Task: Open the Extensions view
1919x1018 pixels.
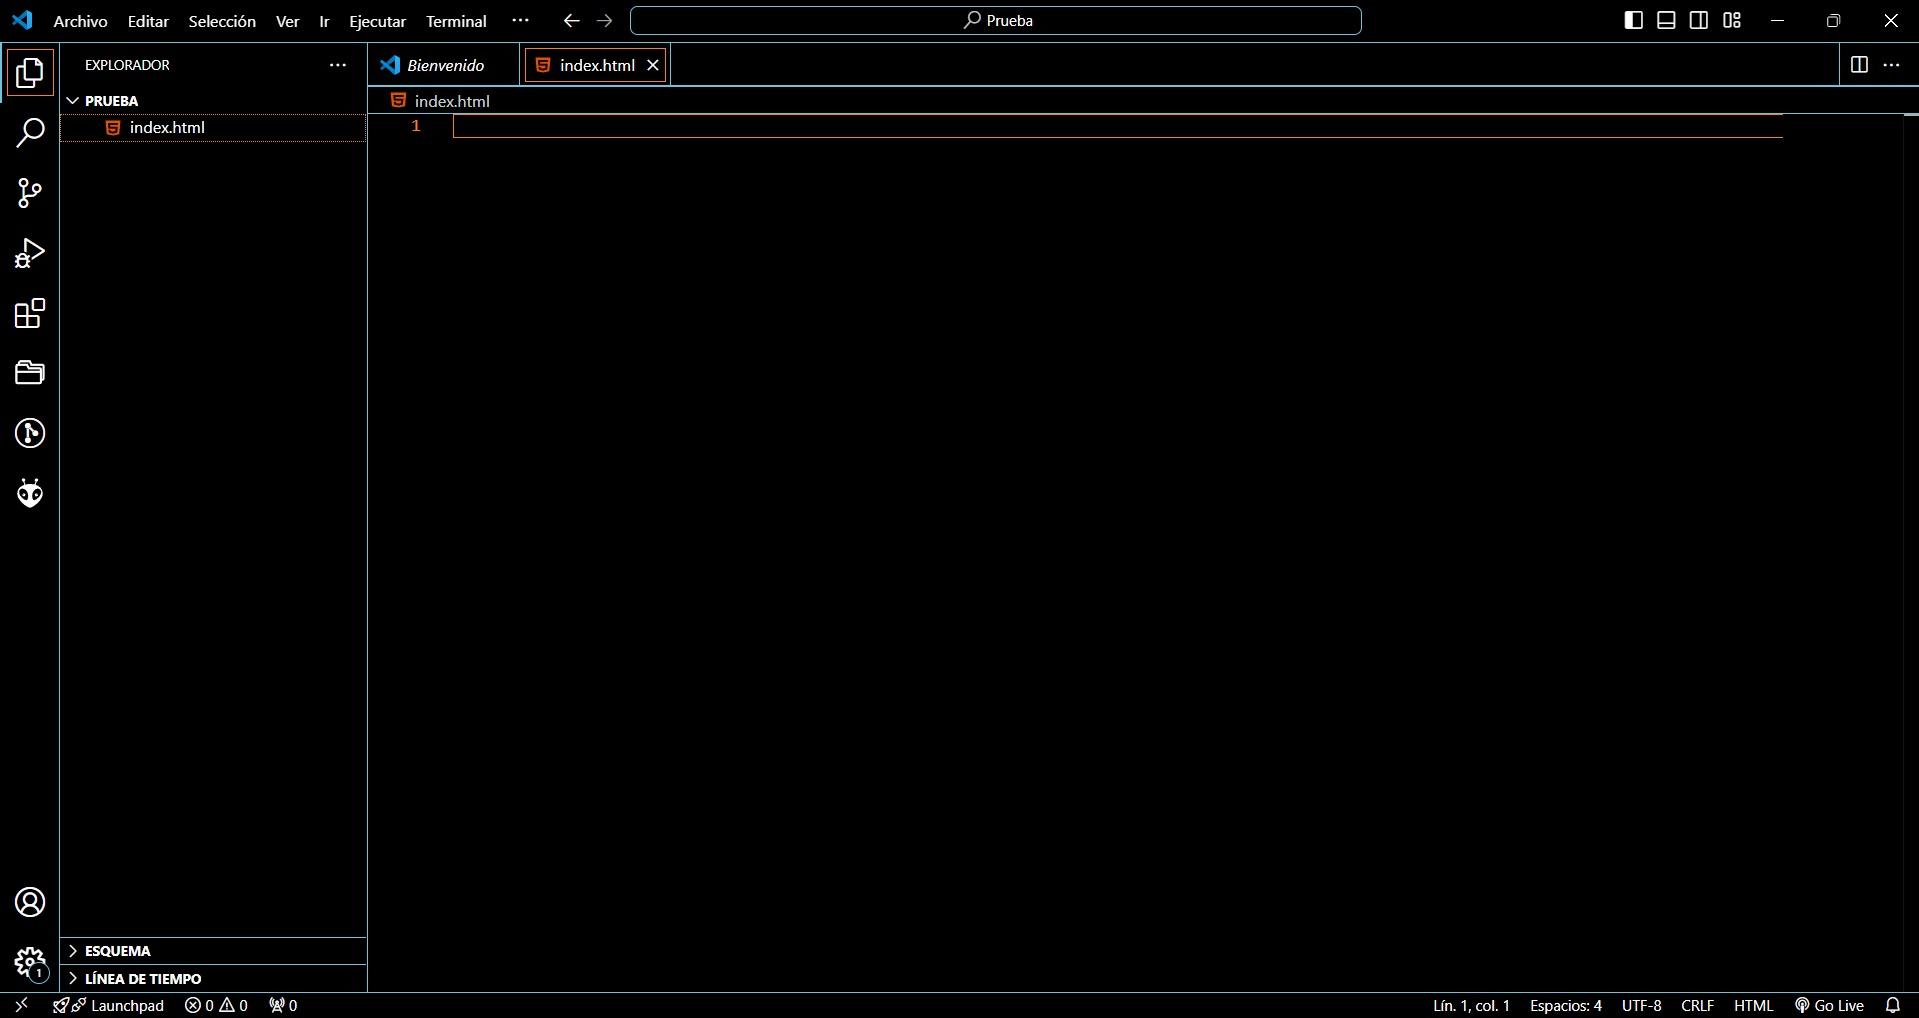Action: [30, 313]
